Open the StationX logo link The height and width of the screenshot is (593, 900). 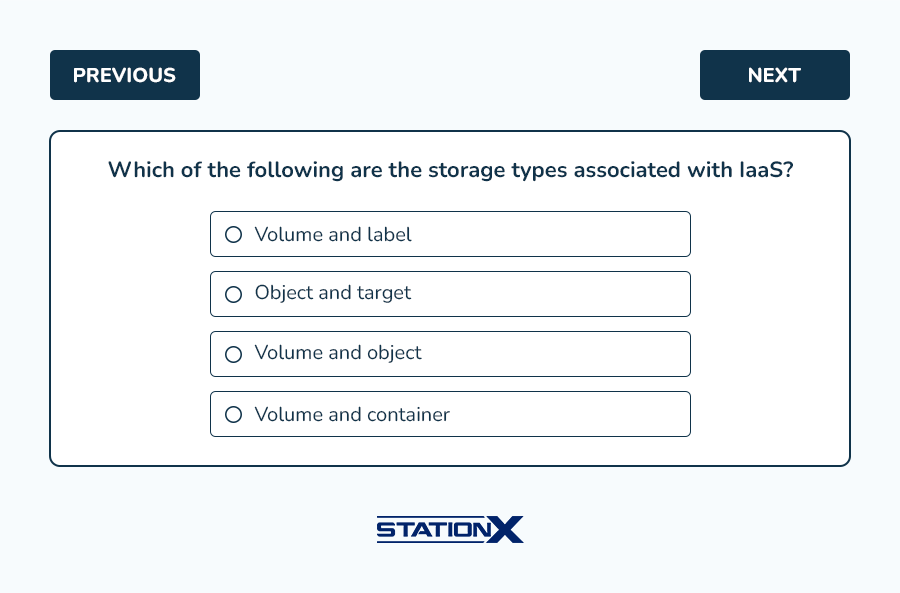click(450, 529)
